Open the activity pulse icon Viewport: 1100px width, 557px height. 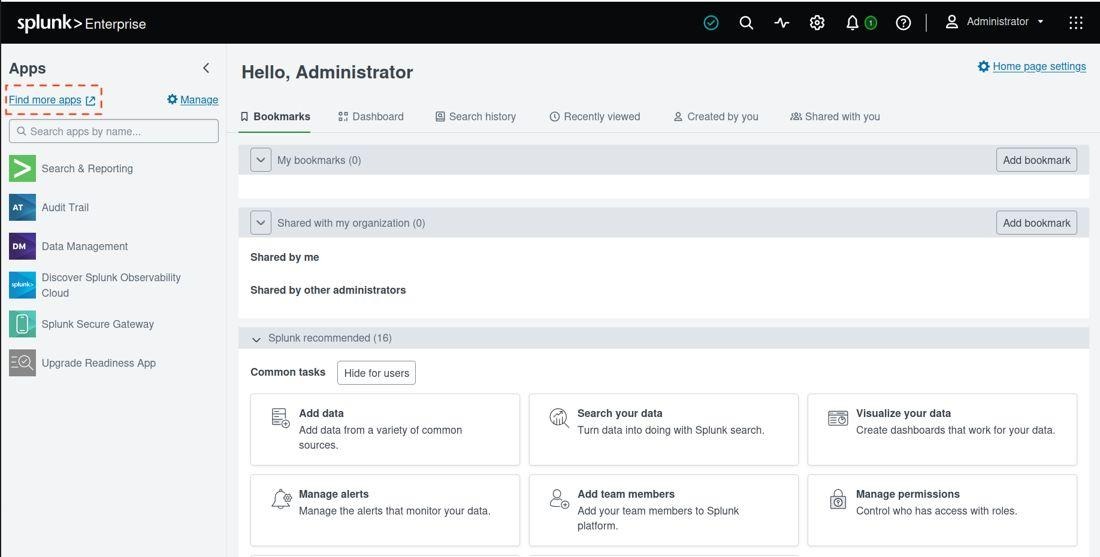(x=782, y=23)
